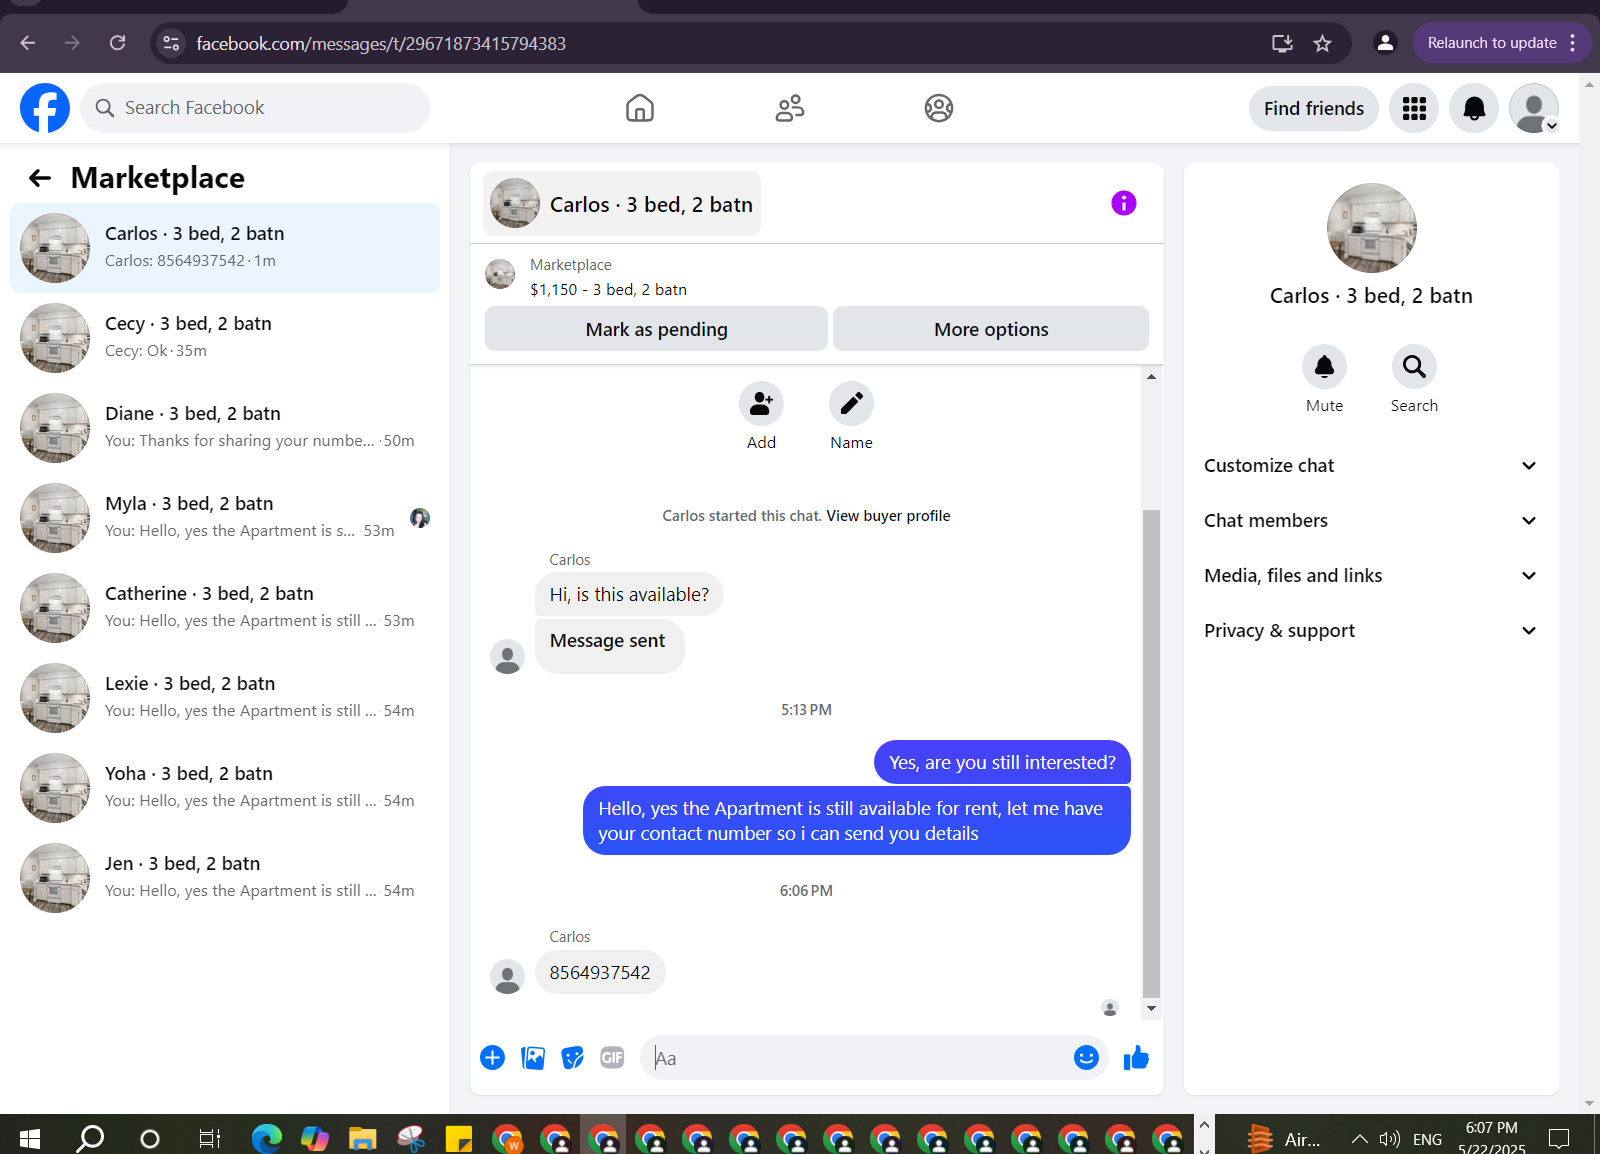Open Sticky Notes from the taskbar
This screenshot has width=1600, height=1154.
click(458, 1138)
